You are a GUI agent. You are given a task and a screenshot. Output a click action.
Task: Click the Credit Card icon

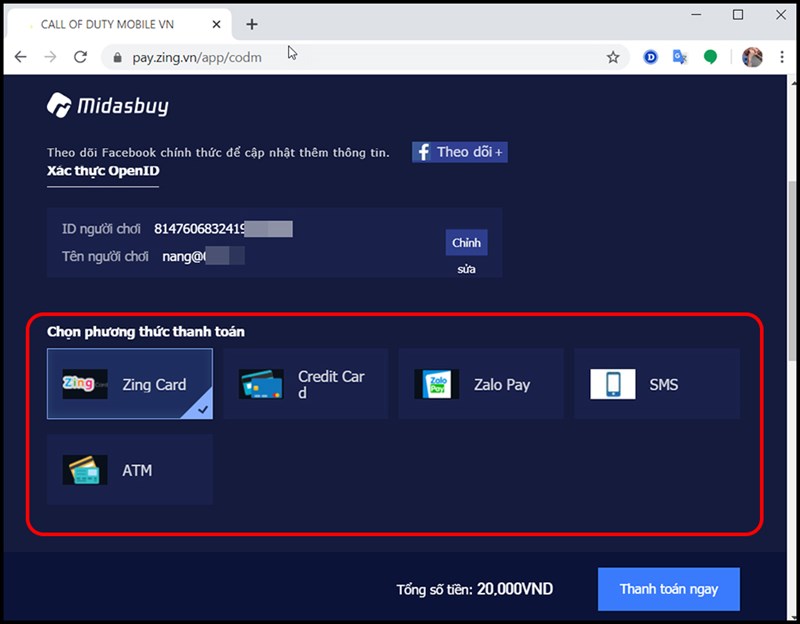pyautogui.click(x=261, y=384)
